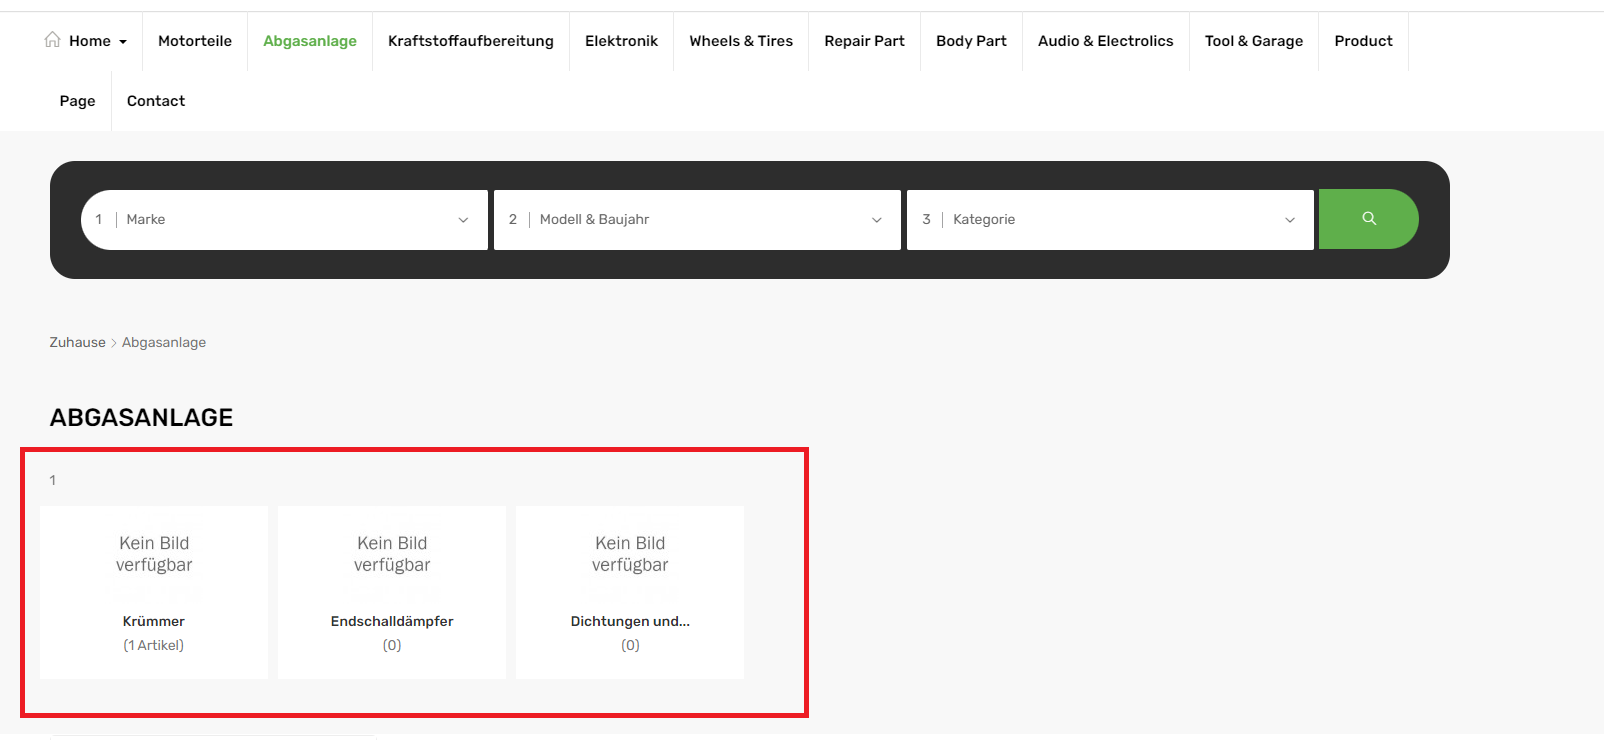Open the Dichtungen und... subcategory link
The width and height of the screenshot is (1604, 740).
[x=630, y=621]
